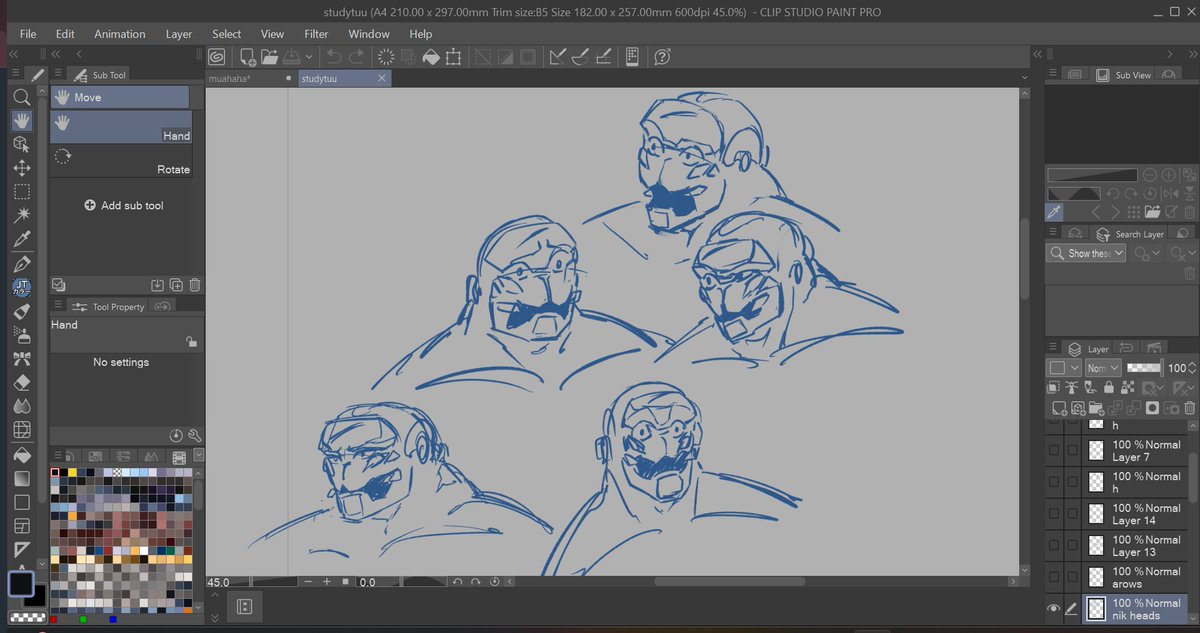Undo the last action
1200x633 pixels.
[334, 58]
